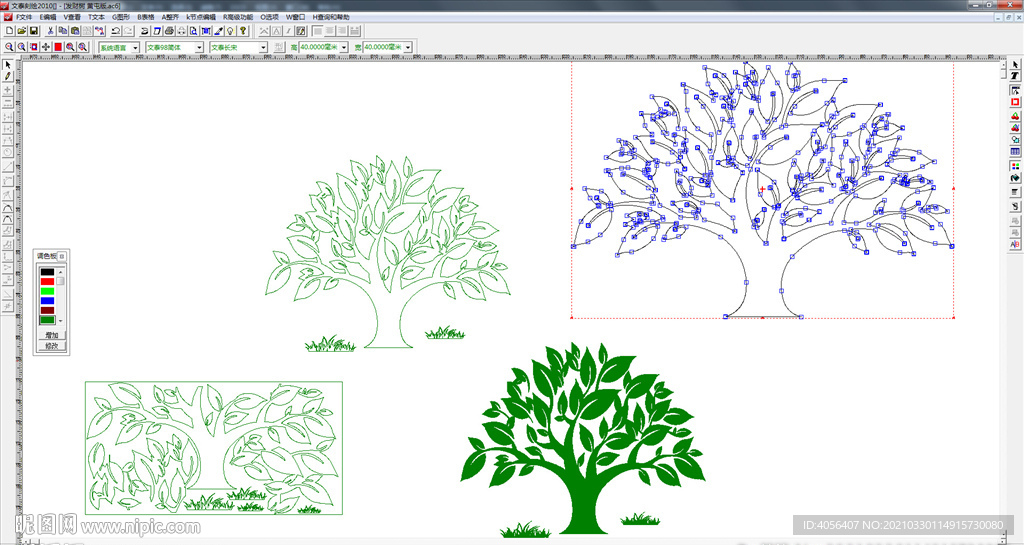Click the lightbulb icon in toolbar

[x=230, y=31]
